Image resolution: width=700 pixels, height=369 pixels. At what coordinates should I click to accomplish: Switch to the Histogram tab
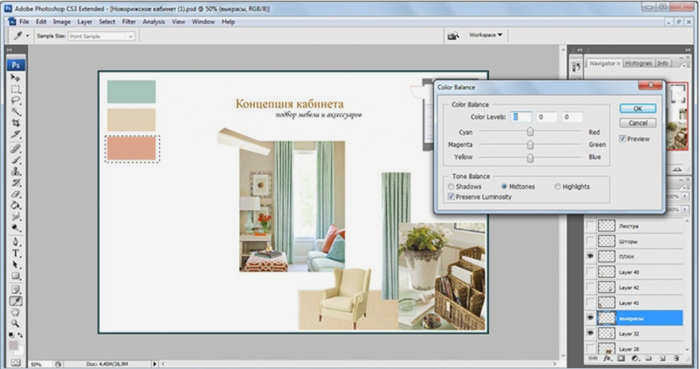[x=638, y=63]
